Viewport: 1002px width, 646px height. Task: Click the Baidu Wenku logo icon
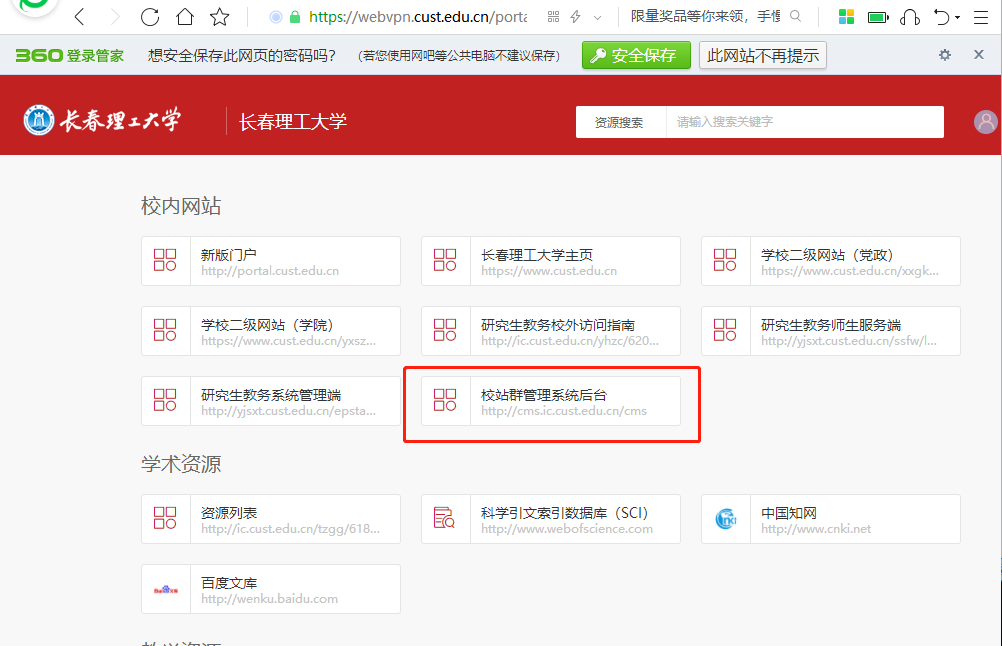pos(166,589)
